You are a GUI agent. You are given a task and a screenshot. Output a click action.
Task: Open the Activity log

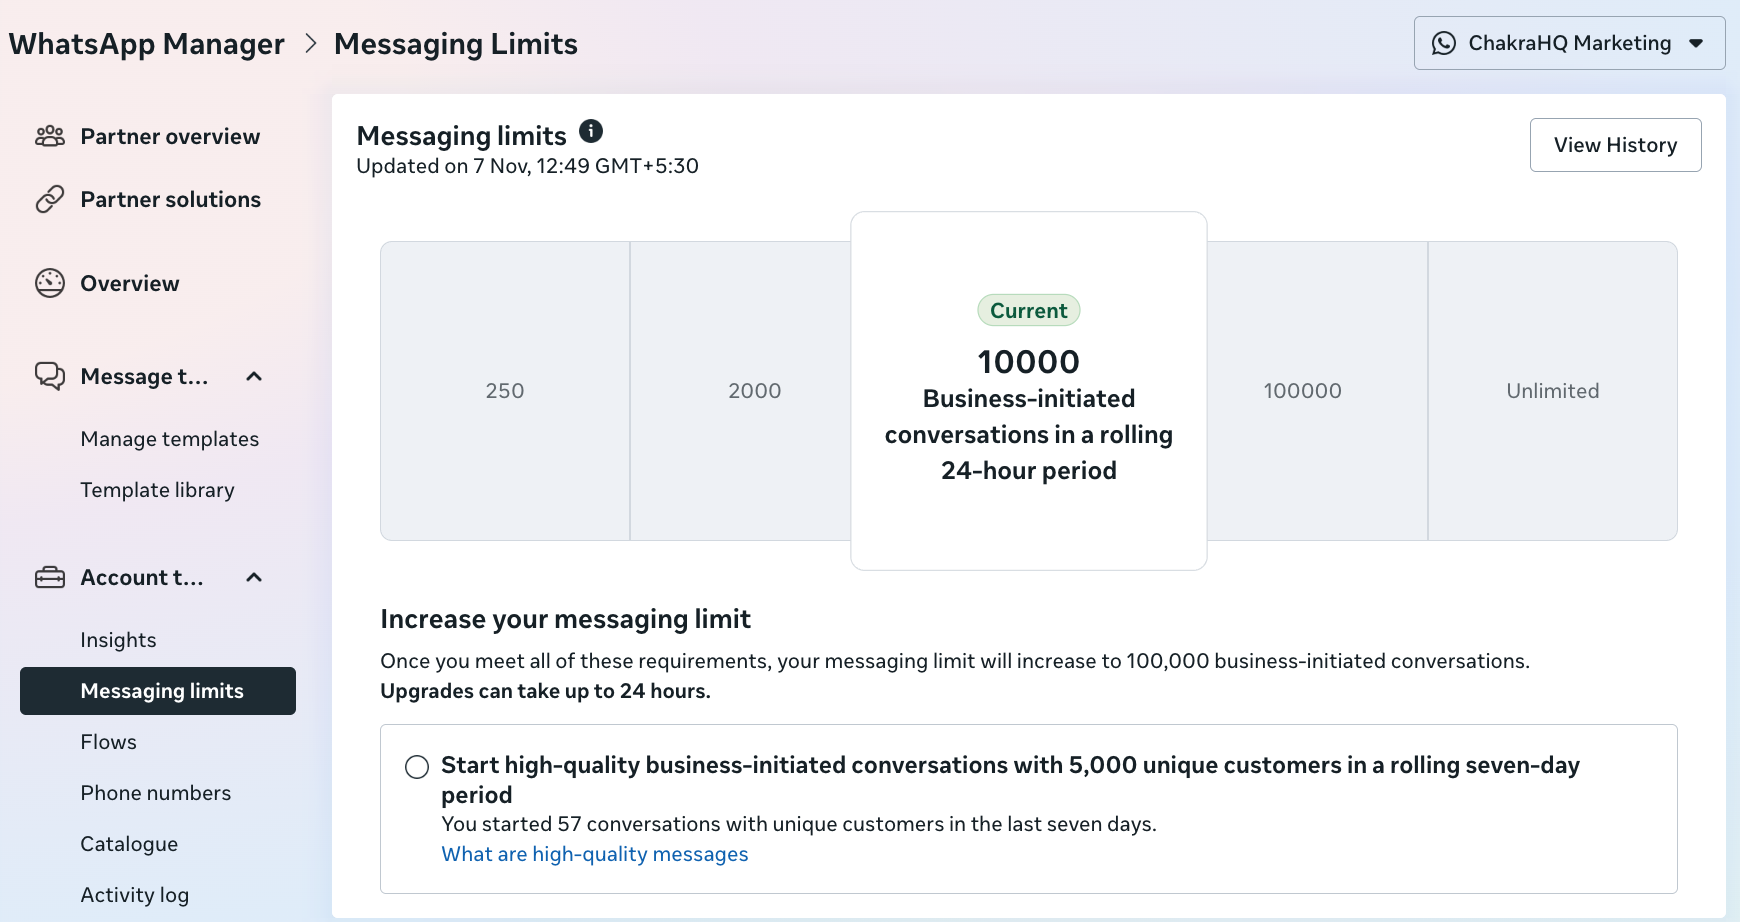pos(135,894)
